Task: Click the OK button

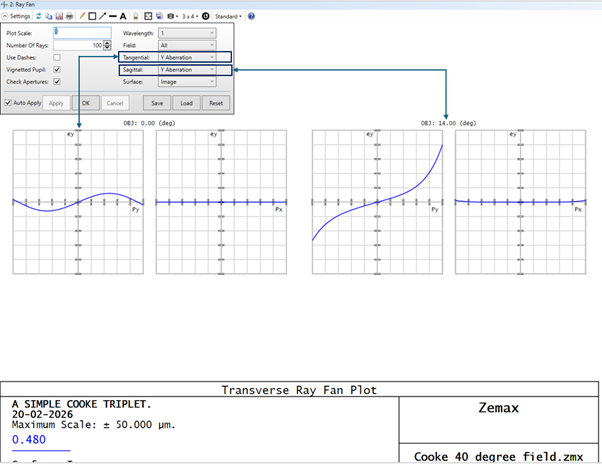Action: [86, 103]
